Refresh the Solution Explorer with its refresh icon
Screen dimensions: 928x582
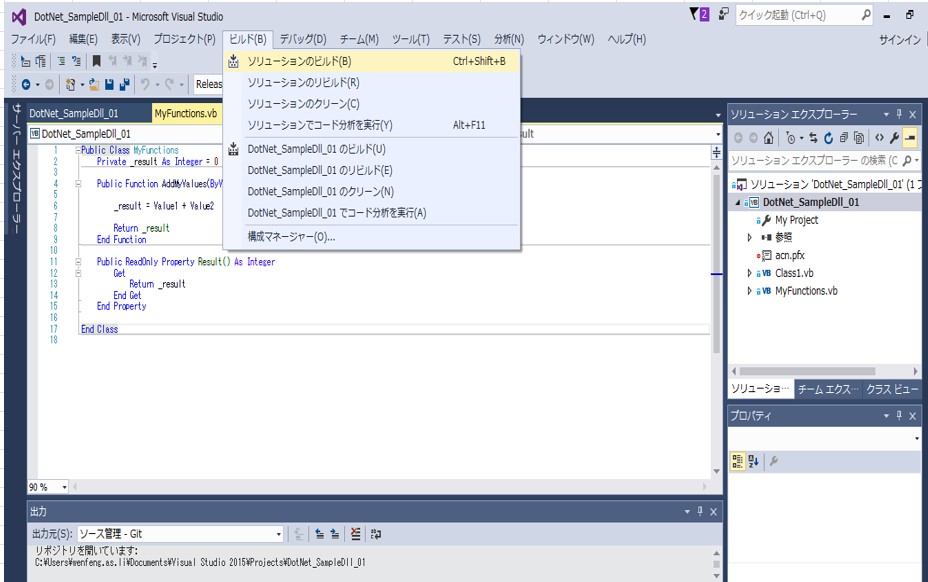[830, 138]
